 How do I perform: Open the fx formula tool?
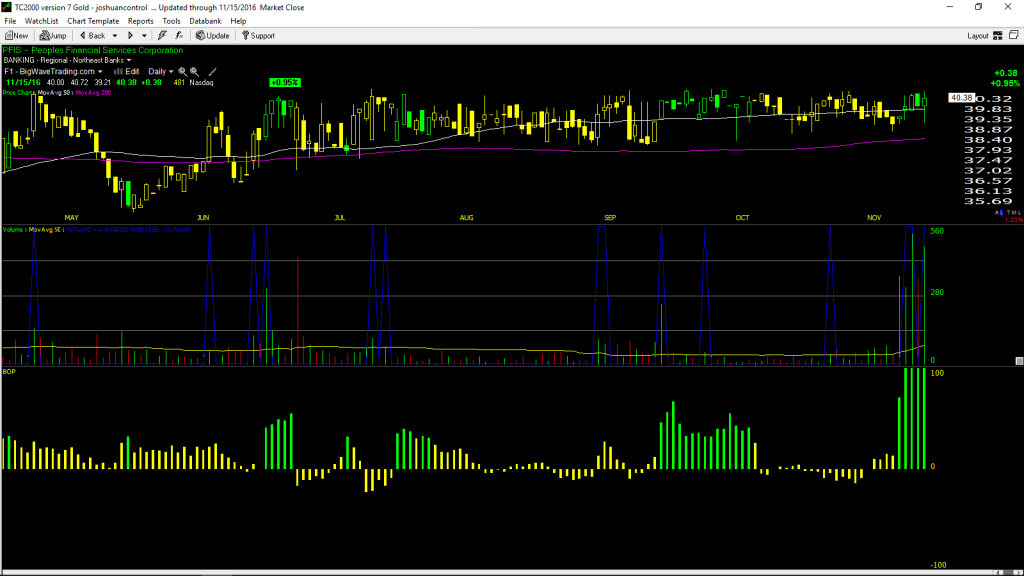179,36
